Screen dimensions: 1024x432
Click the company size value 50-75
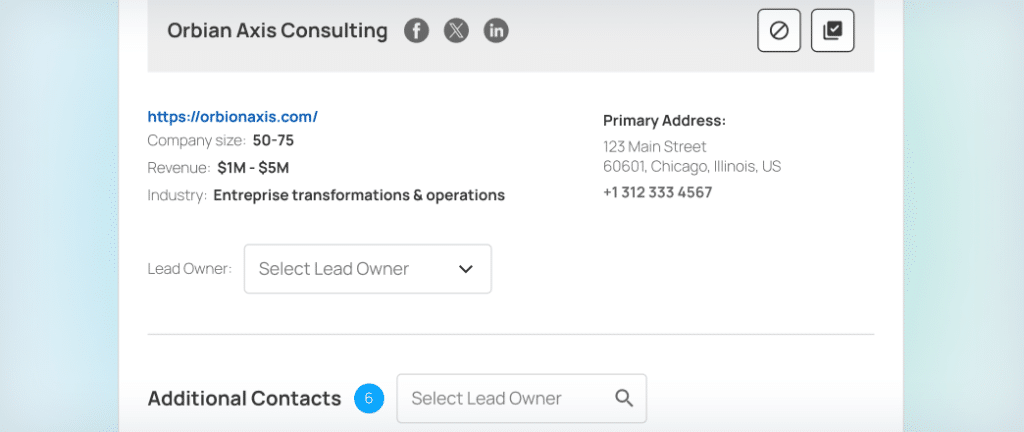[x=273, y=140]
